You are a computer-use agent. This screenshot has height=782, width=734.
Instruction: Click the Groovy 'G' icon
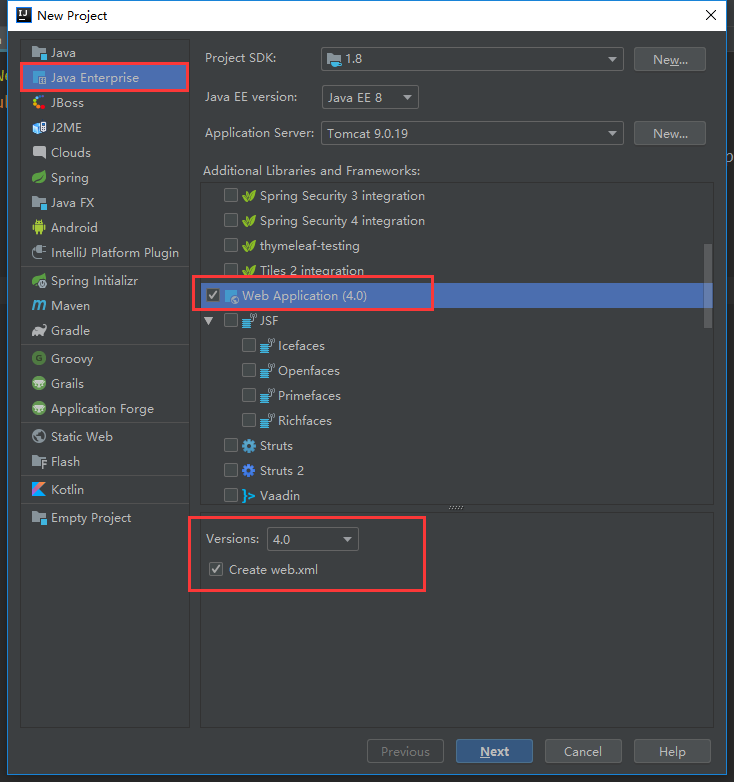tap(39, 358)
